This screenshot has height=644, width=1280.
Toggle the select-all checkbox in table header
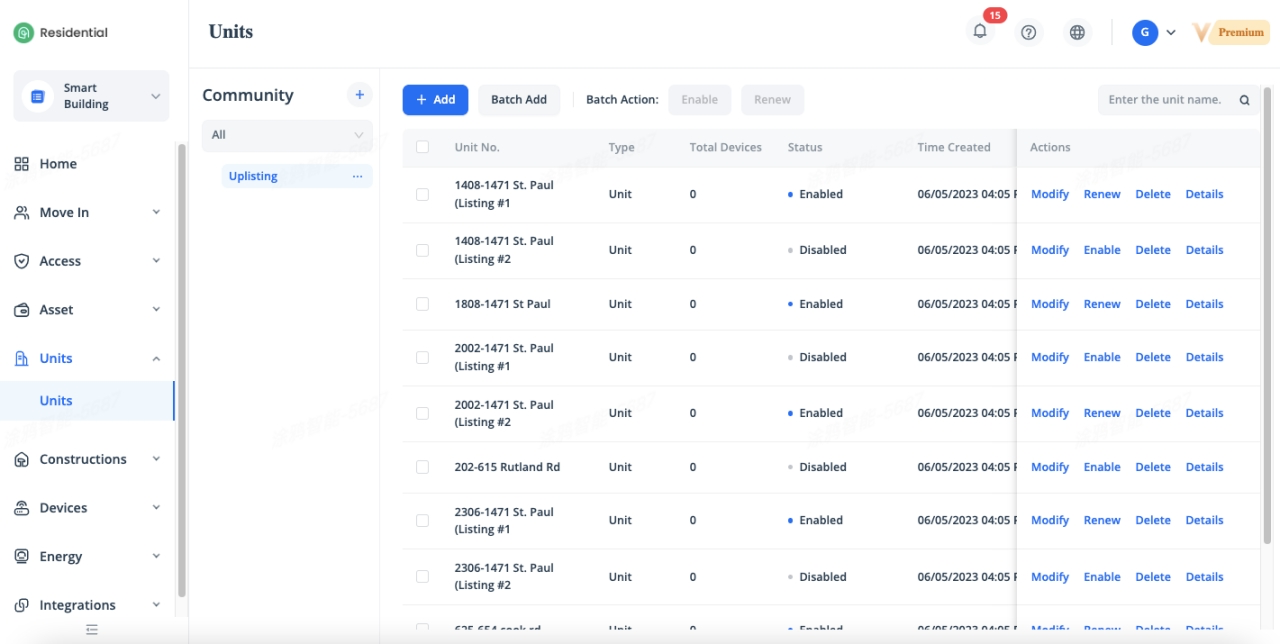(x=422, y=147)
